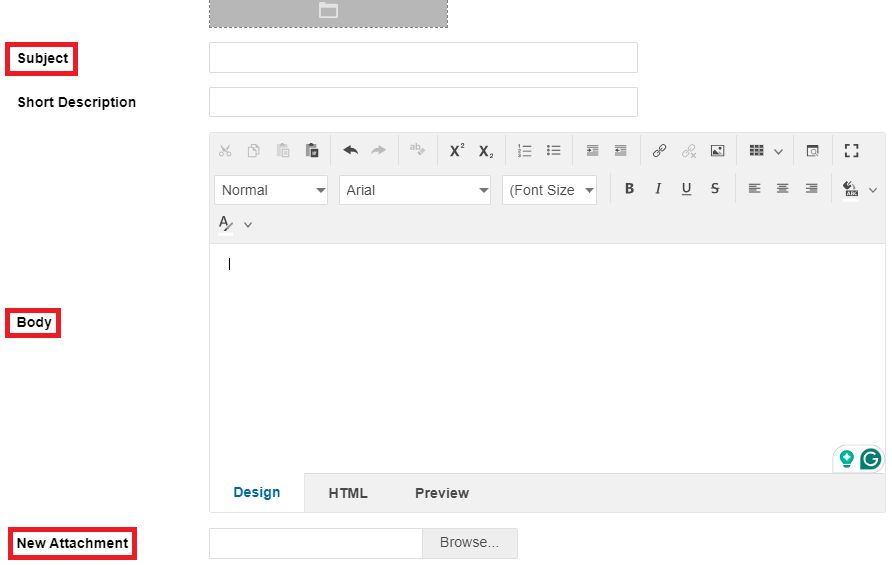Screen dimensions: 892x565
Task: Switch editor to full screen mode
Action: [x=852, y=151]
